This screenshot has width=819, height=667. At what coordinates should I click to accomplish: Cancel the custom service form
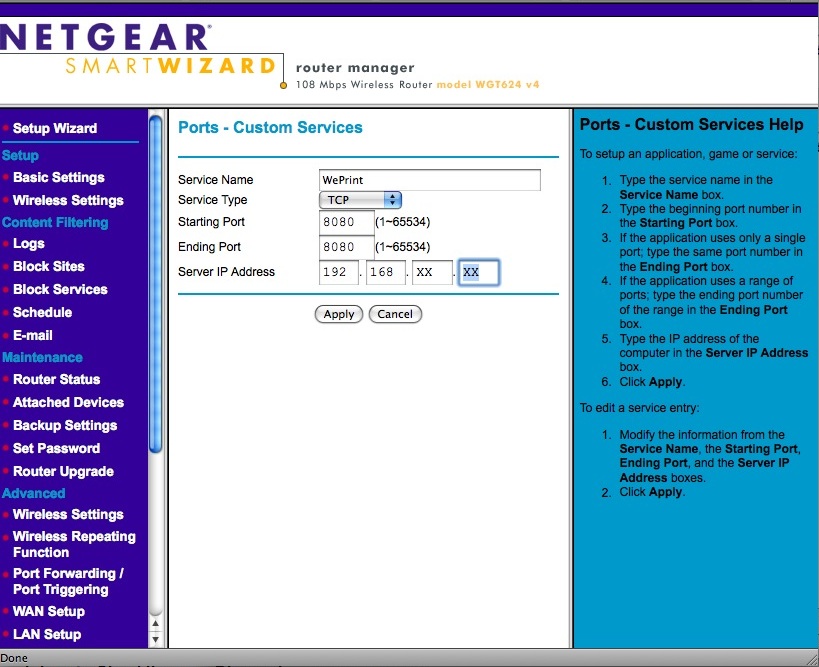click(395, 314)
